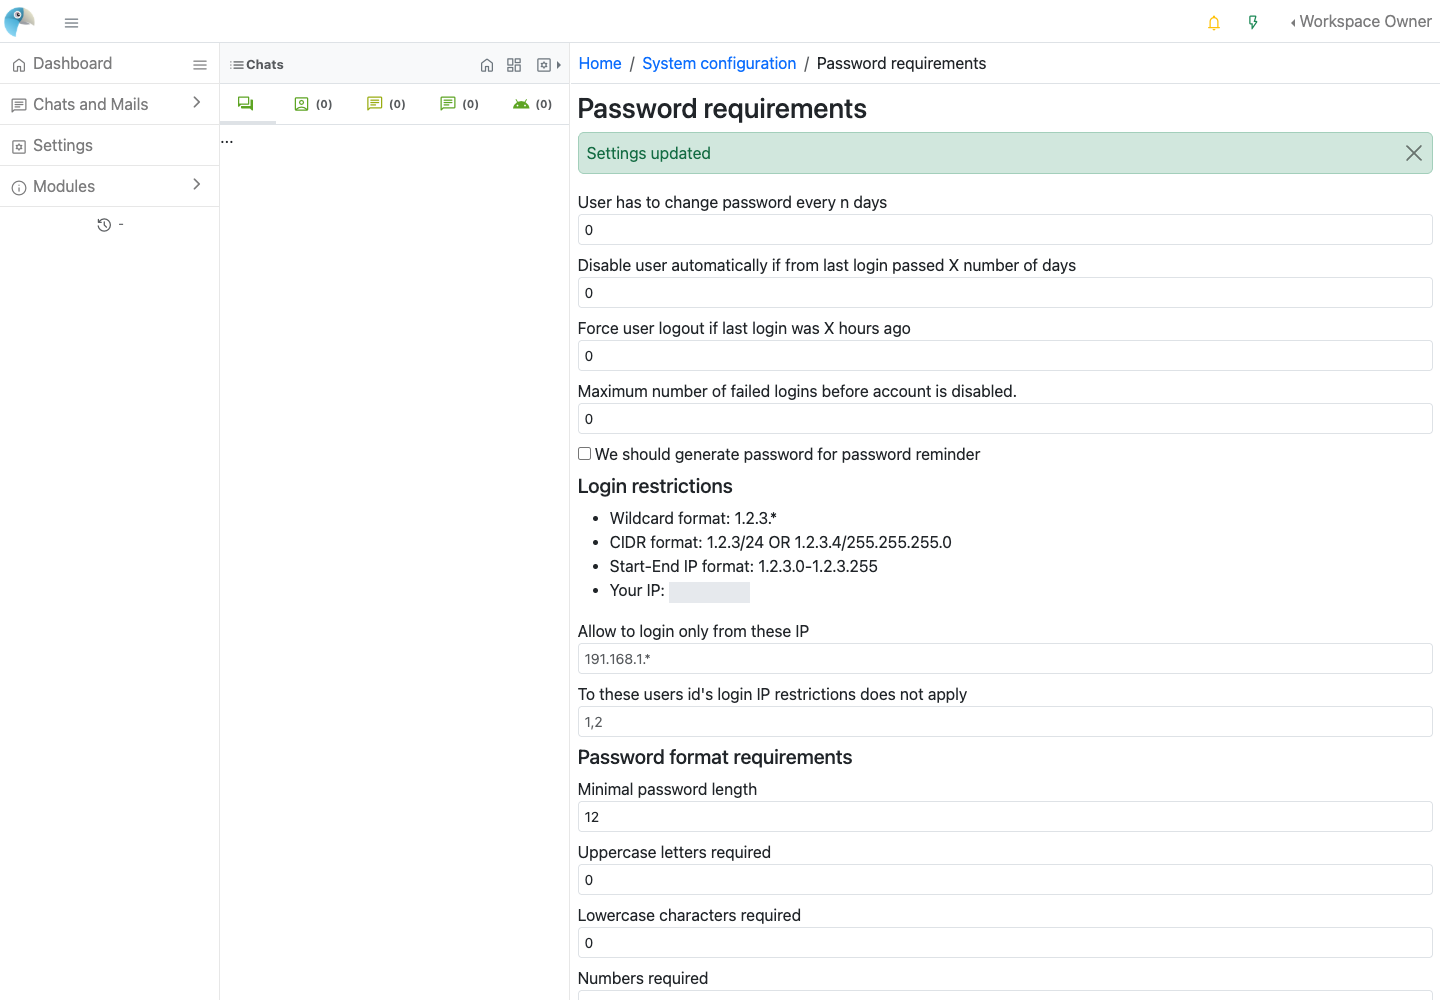Image resolution: width=1440 pixels, height=1000 pixels.
Task: Click the 'Wildcard format: 1.2.3.*' text
Action: click(x=693, y=518)
